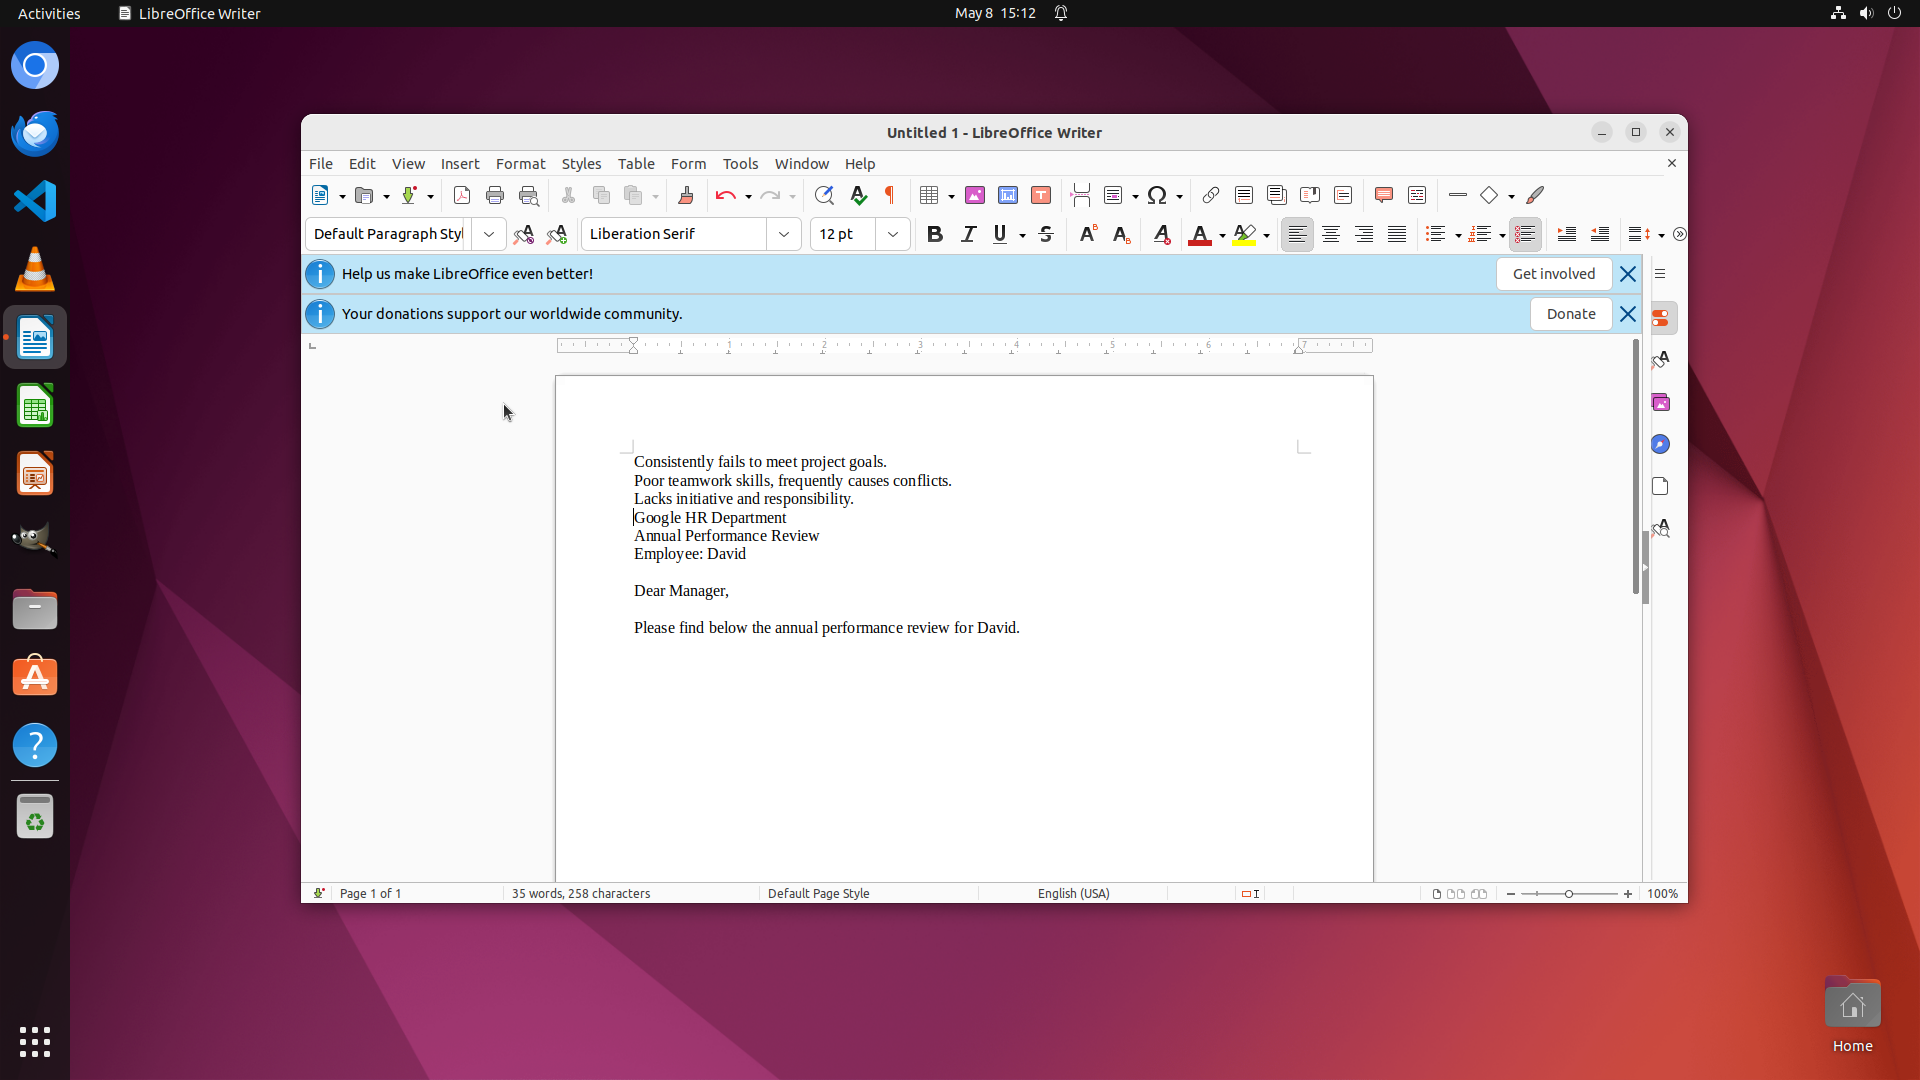Screen dimensions: 1920x1080
Task: Click the Font Name input field
Action: (x=675, y=234)
